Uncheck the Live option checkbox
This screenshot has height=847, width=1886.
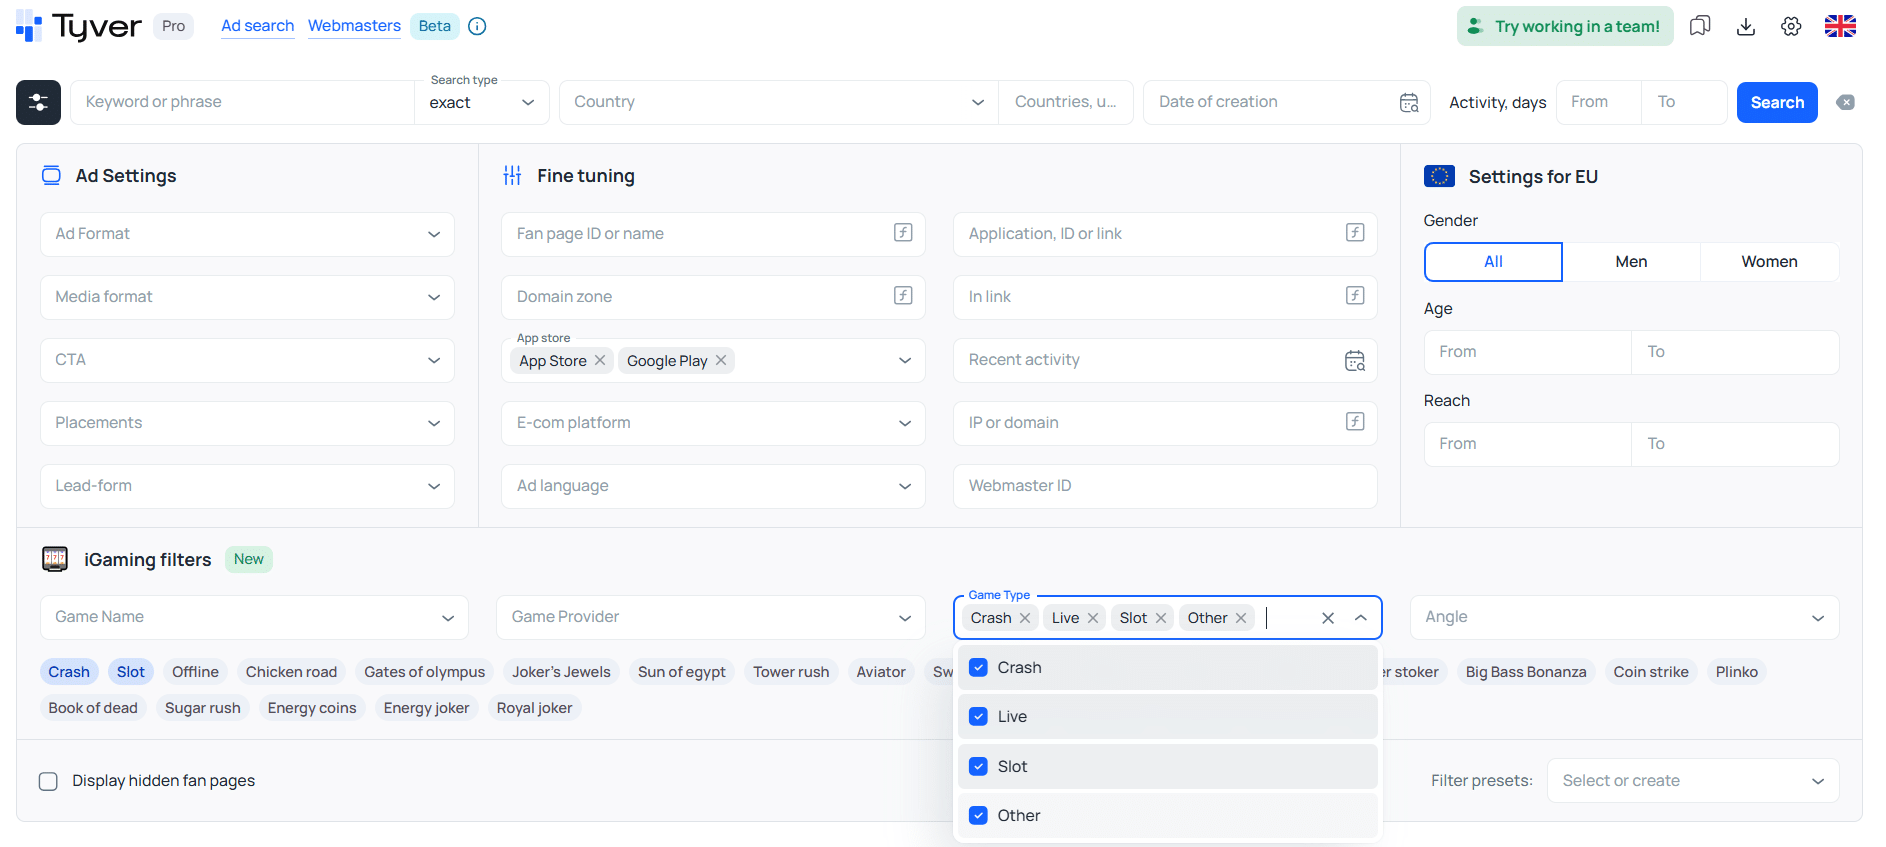(979, 716)
